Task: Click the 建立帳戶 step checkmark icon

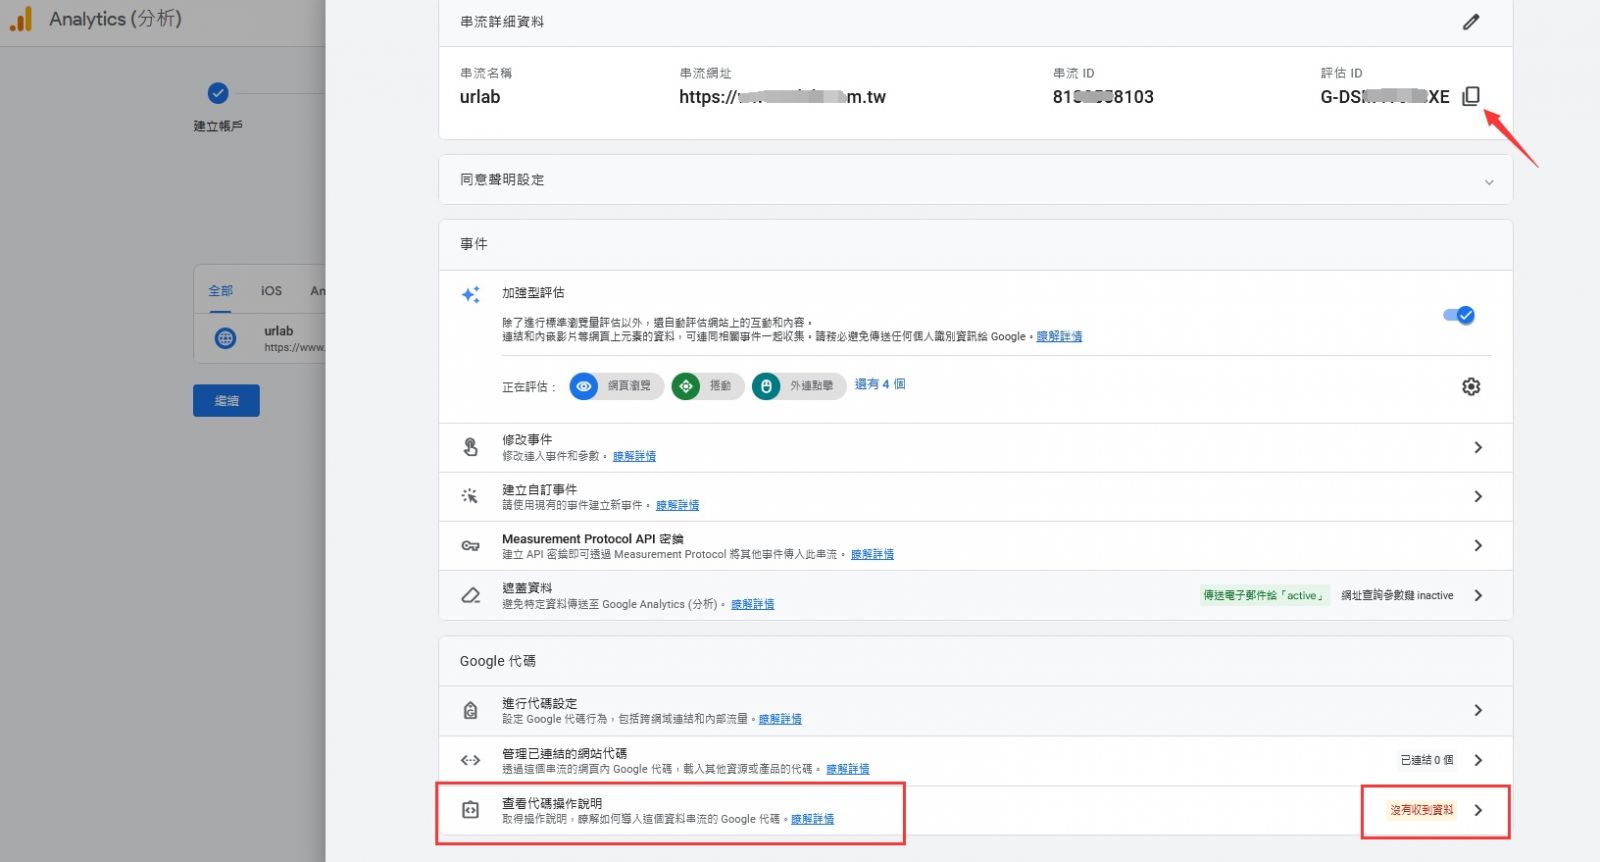Action: [218, 93]
